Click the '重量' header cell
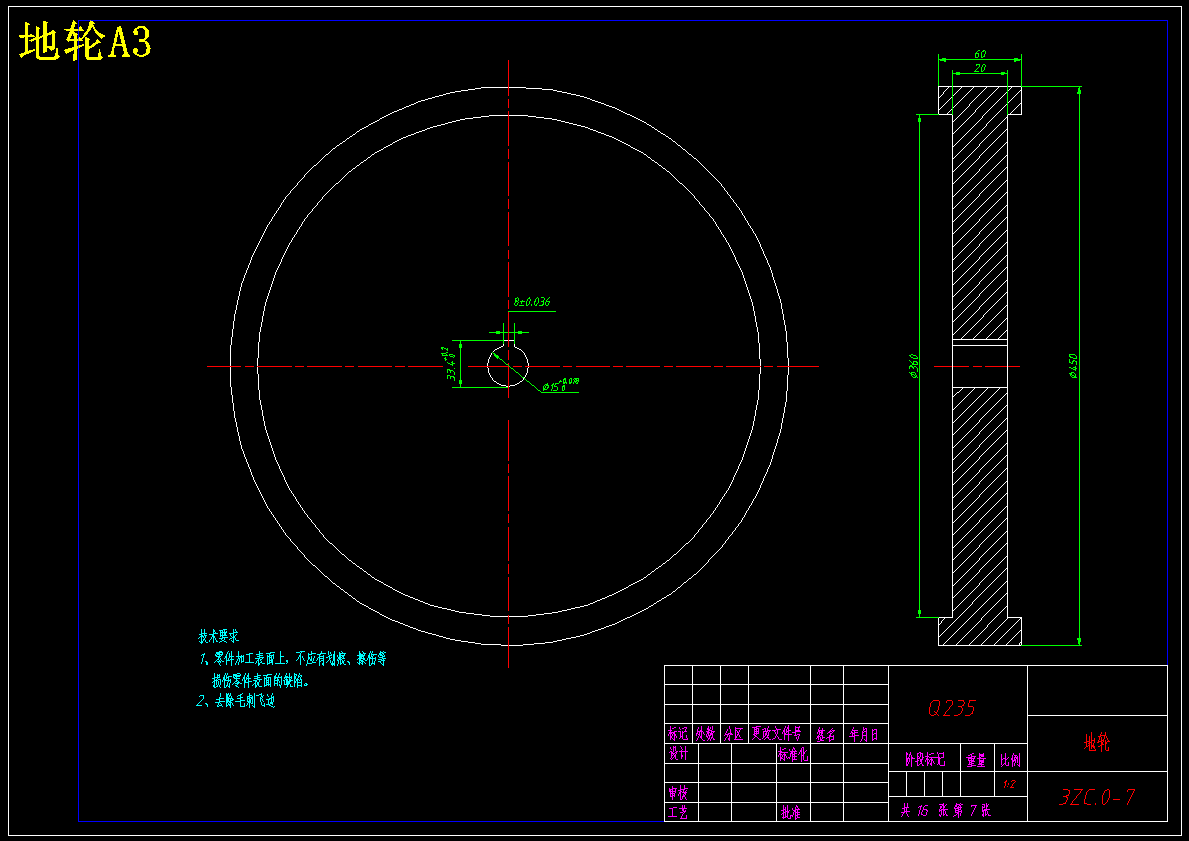Image resolution: width=1189 pixels, height=841 pixels. (x=976, y=760)
